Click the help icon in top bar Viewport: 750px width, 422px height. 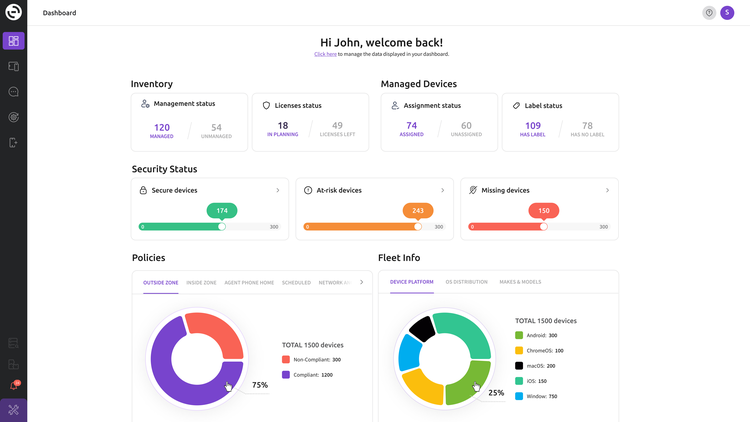709,13
